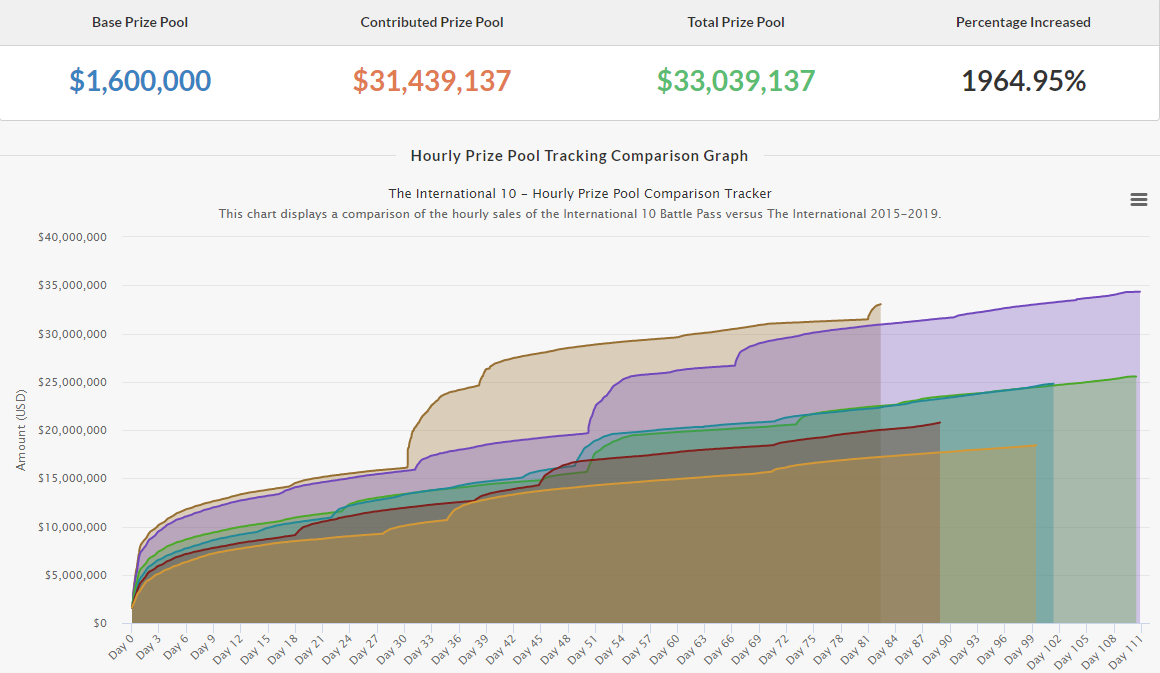This screenshot has width=1160, height=673.
Task: Click the Amount (USD) axis title
Action: (21, 430)
